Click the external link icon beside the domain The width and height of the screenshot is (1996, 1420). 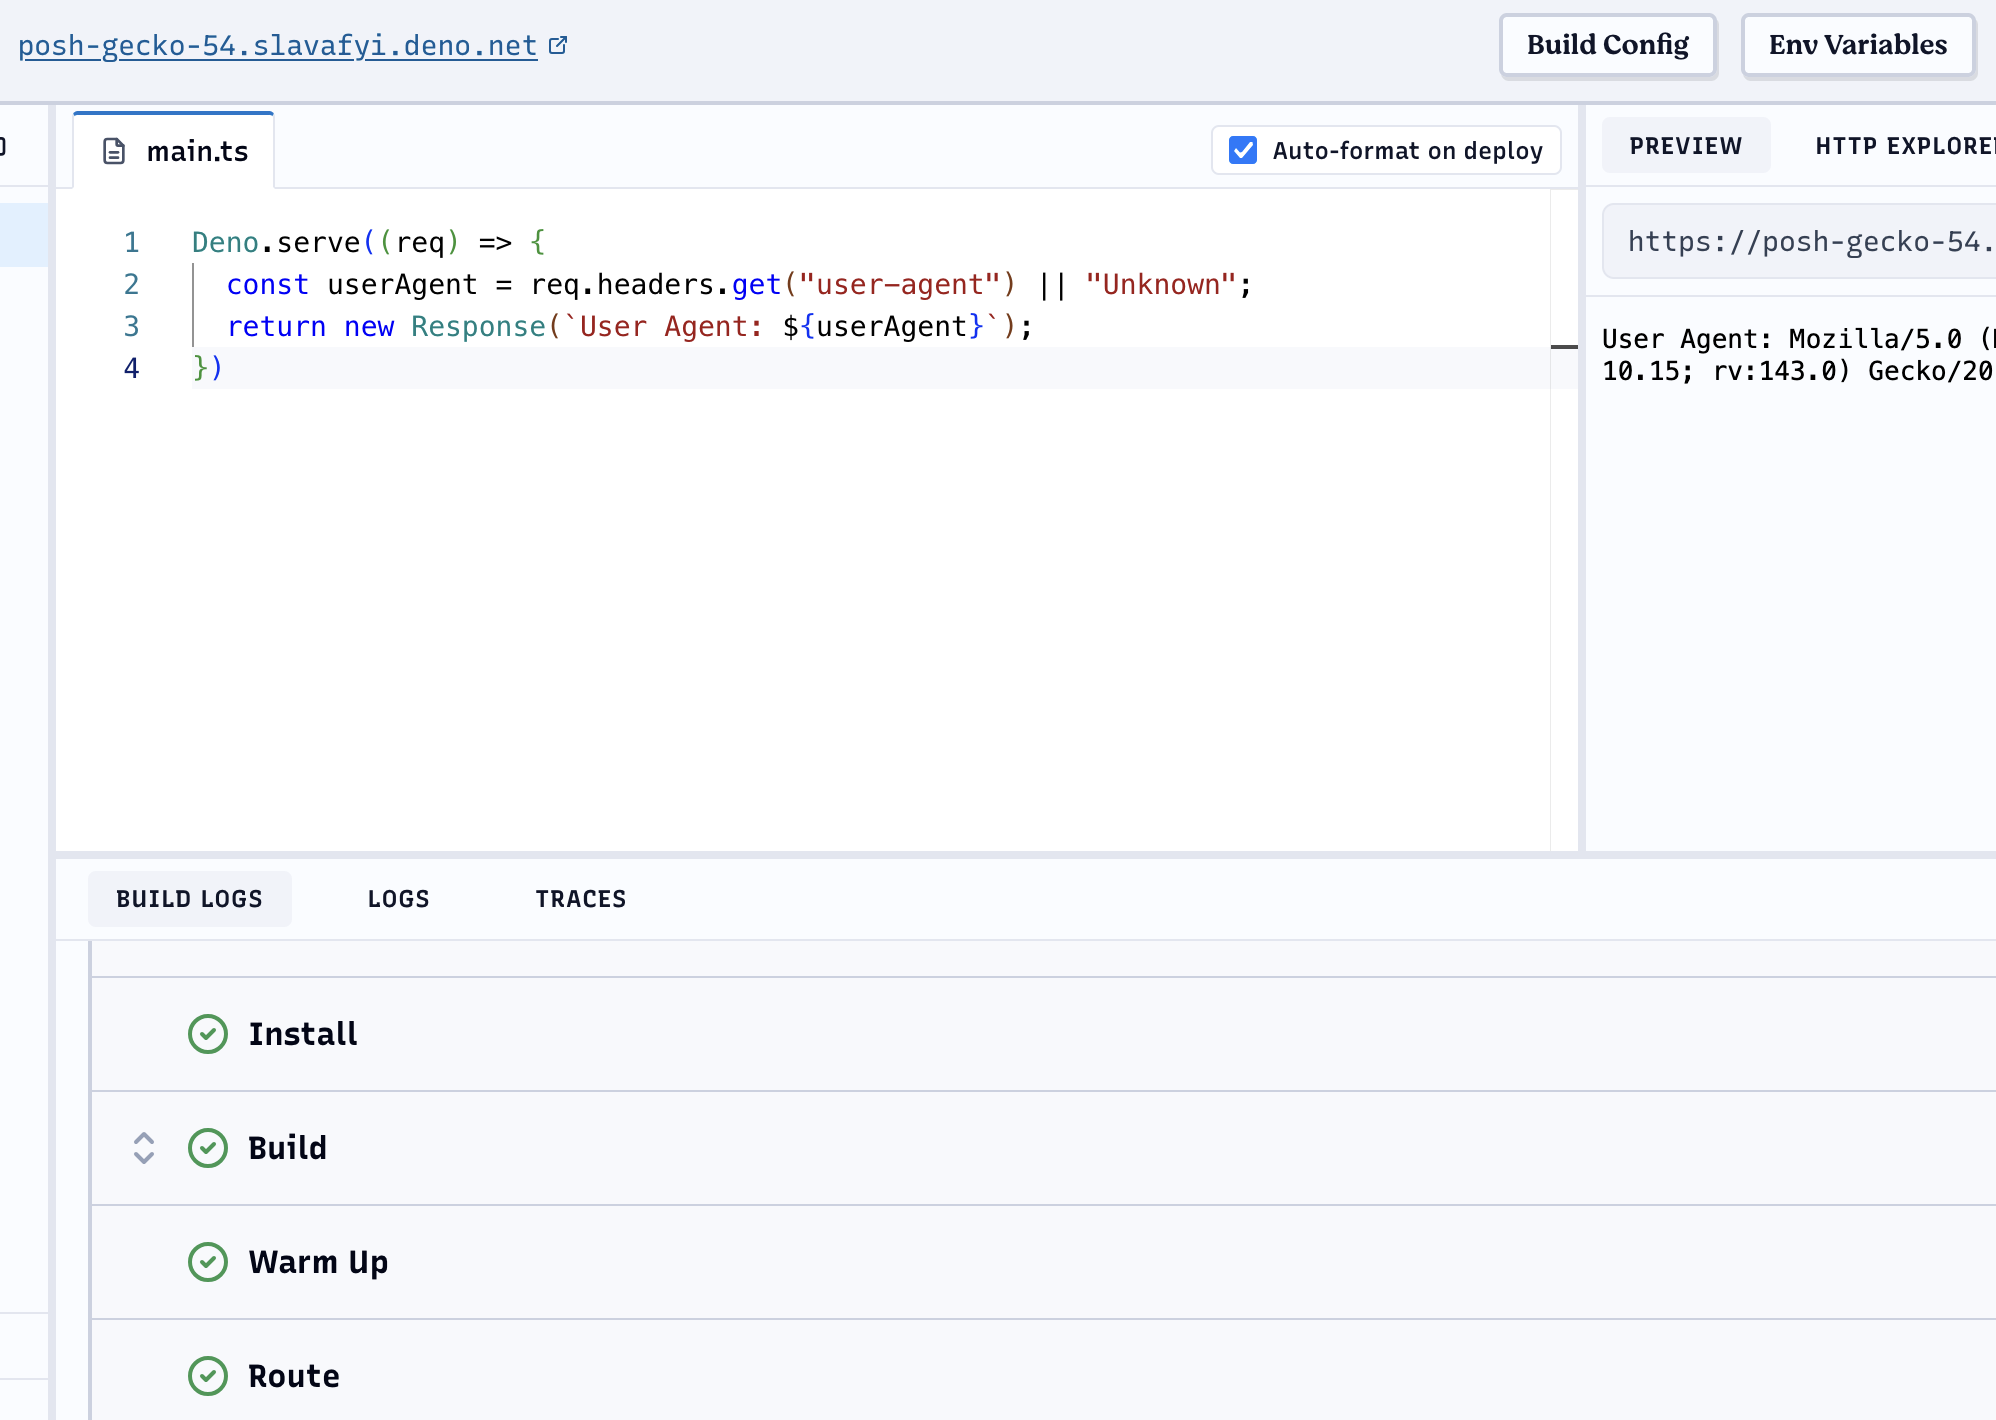tap(559, 45)
